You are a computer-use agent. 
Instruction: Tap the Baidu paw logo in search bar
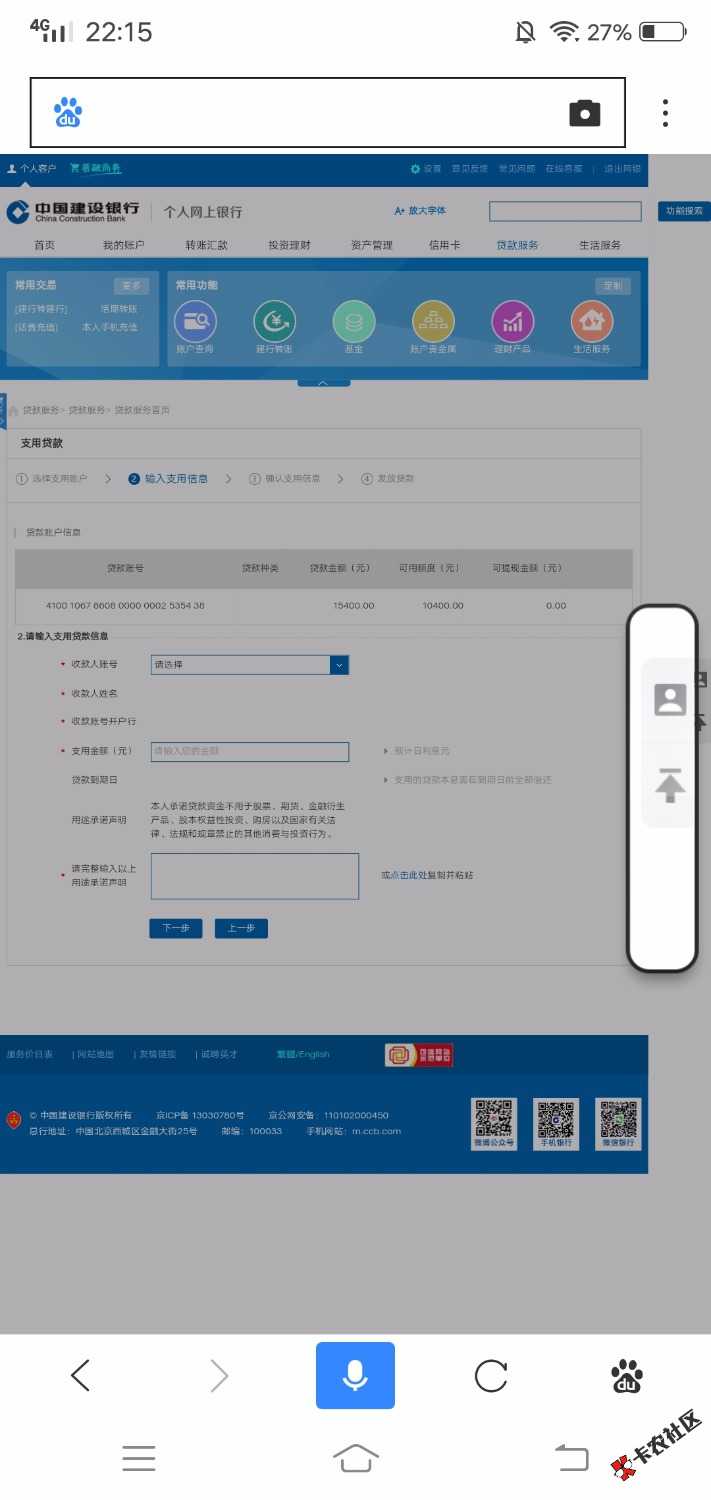pos(67,113)
